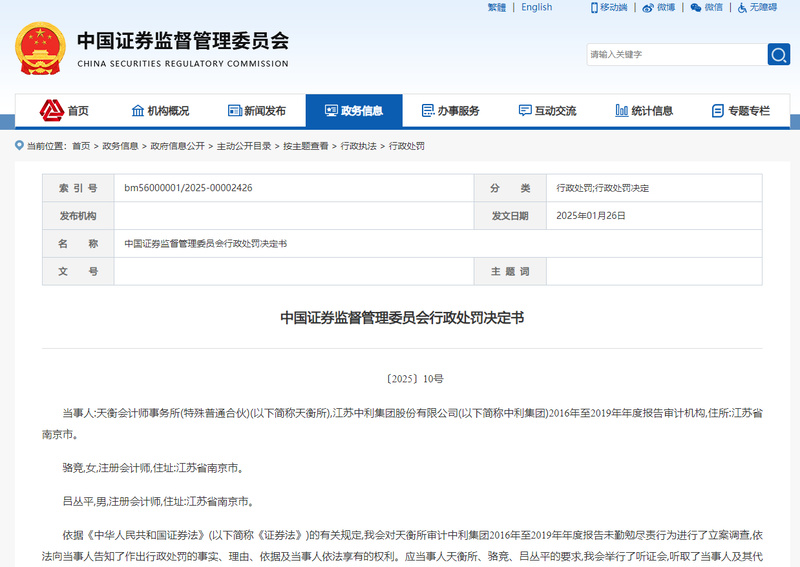The width and height of the screenshot is (800, 567).
Task: Click the red CSRC logo beside 首页
Action: [x=52, y=110]
